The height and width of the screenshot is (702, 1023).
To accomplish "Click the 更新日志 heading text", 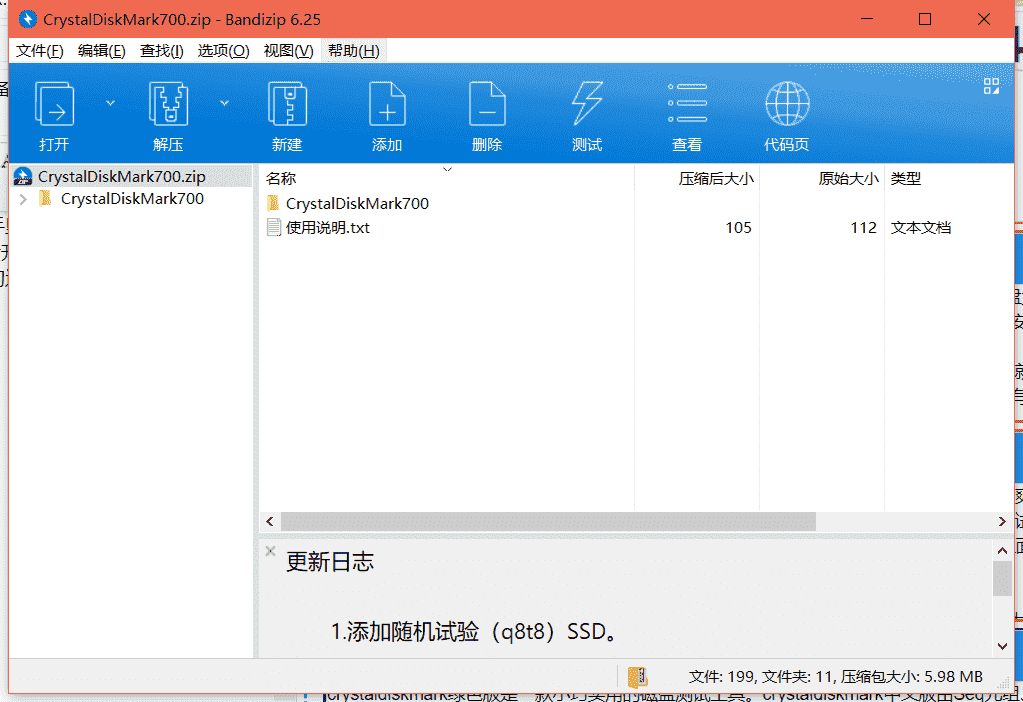I will pyautogui.click(x=329, y=562).
